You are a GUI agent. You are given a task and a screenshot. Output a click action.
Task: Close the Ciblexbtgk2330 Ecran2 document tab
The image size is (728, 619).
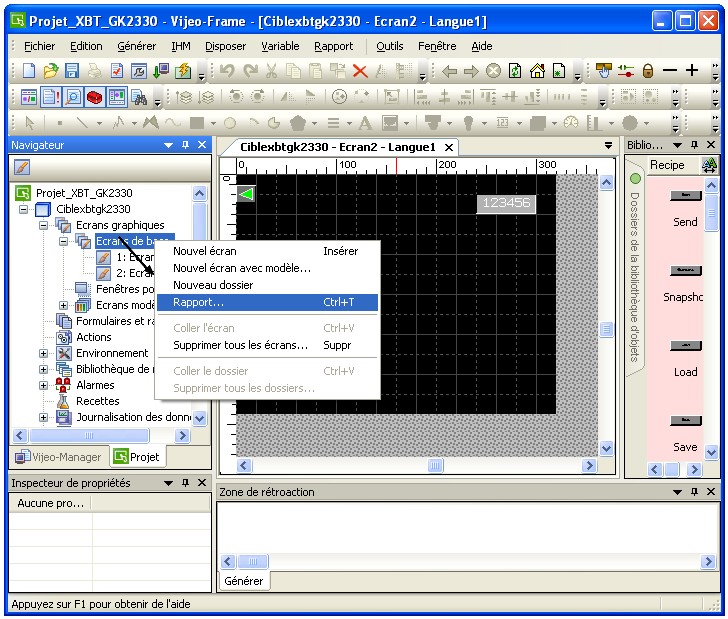click(448, 148)
